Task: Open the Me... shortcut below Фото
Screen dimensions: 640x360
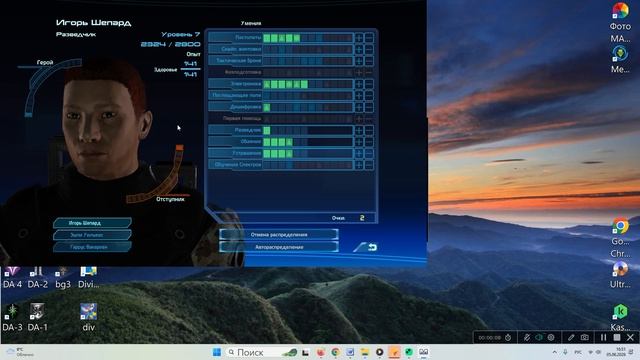Action: click(620, 60)
